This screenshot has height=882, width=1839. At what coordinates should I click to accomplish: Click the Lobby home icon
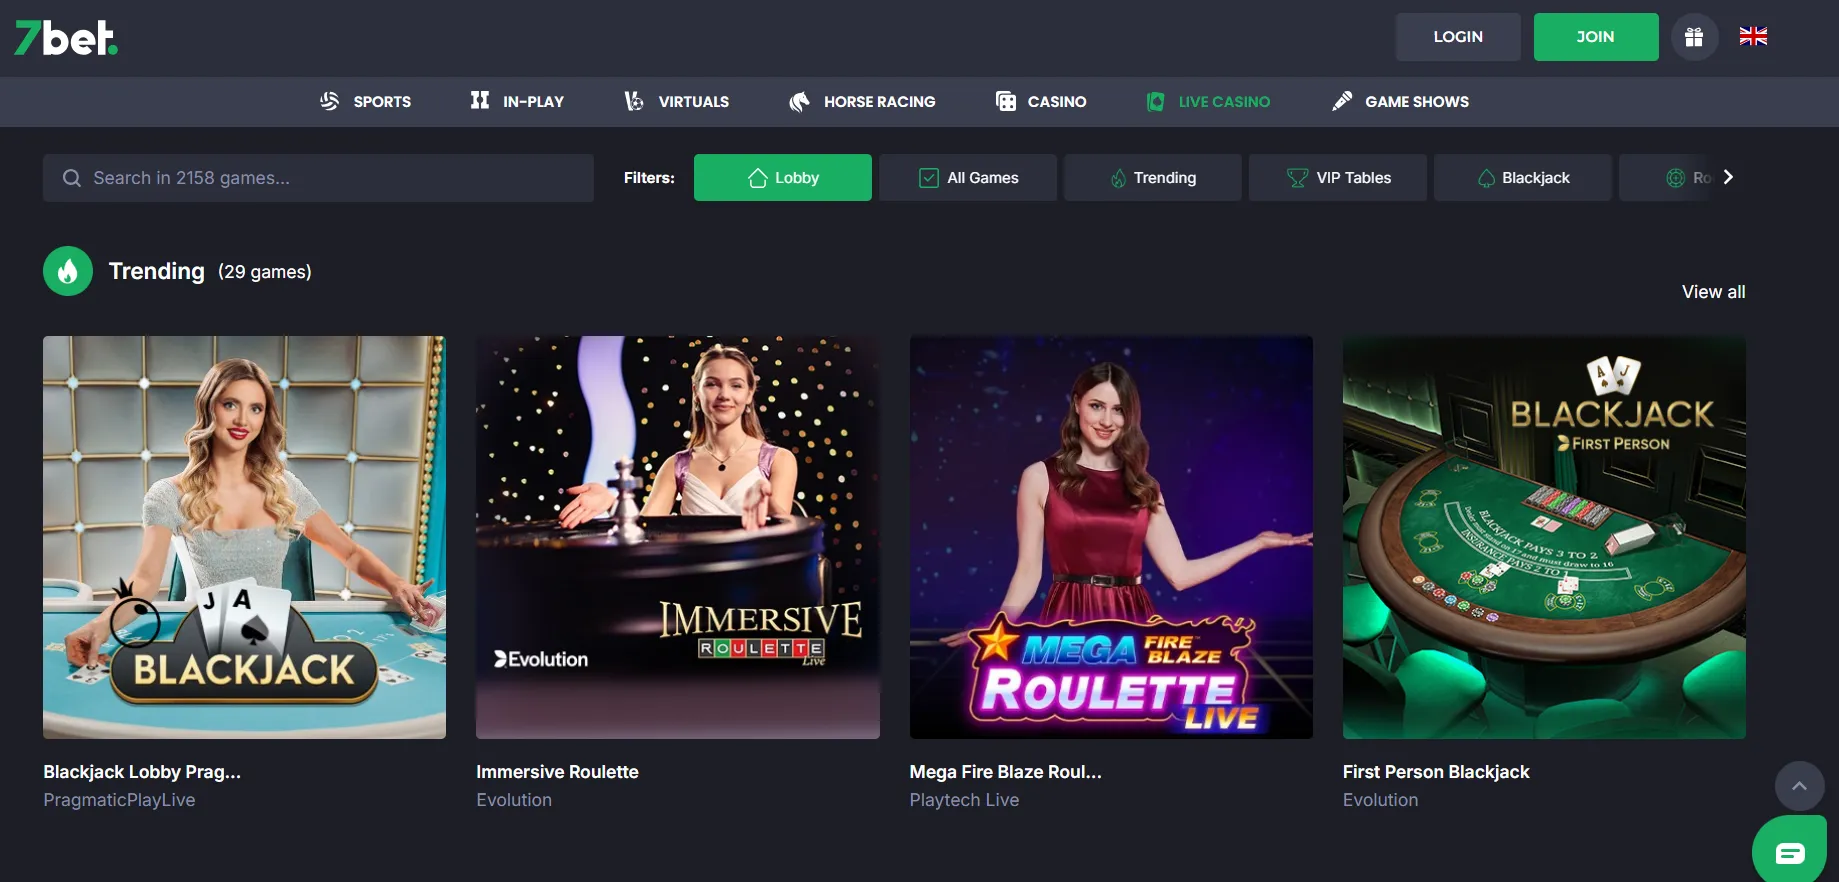[x=758, y=177]
